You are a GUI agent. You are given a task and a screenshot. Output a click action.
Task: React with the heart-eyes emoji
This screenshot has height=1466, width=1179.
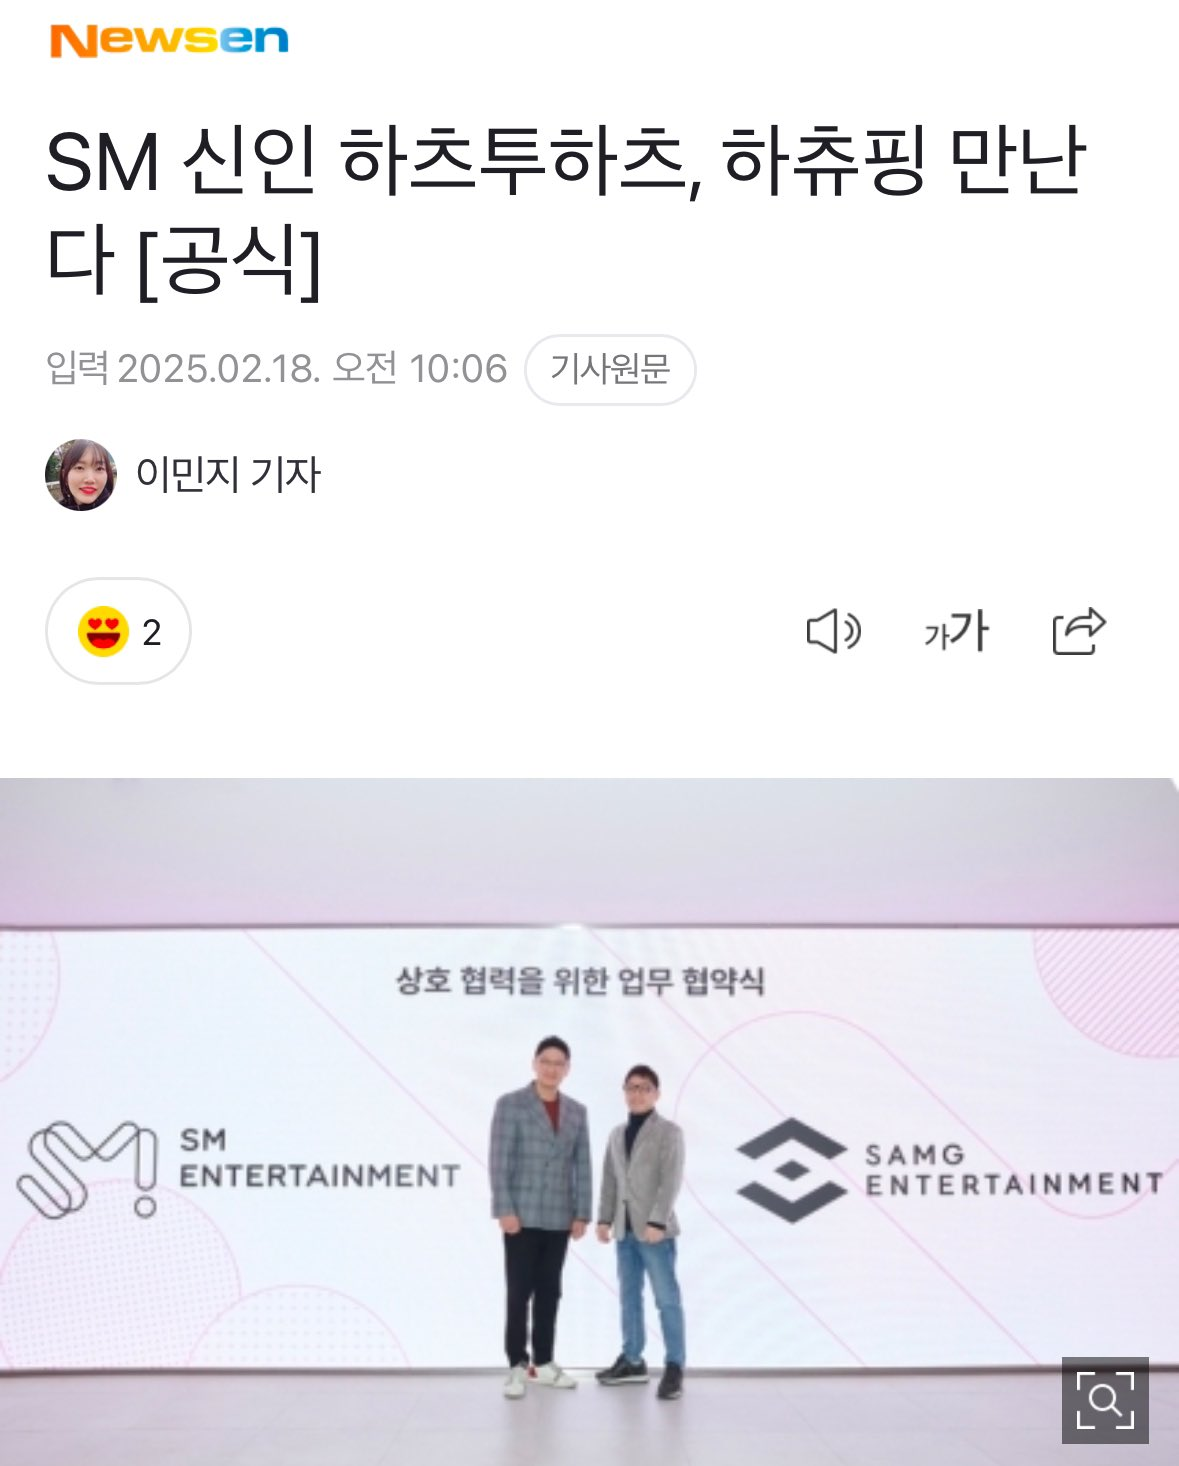coord(103,632)
